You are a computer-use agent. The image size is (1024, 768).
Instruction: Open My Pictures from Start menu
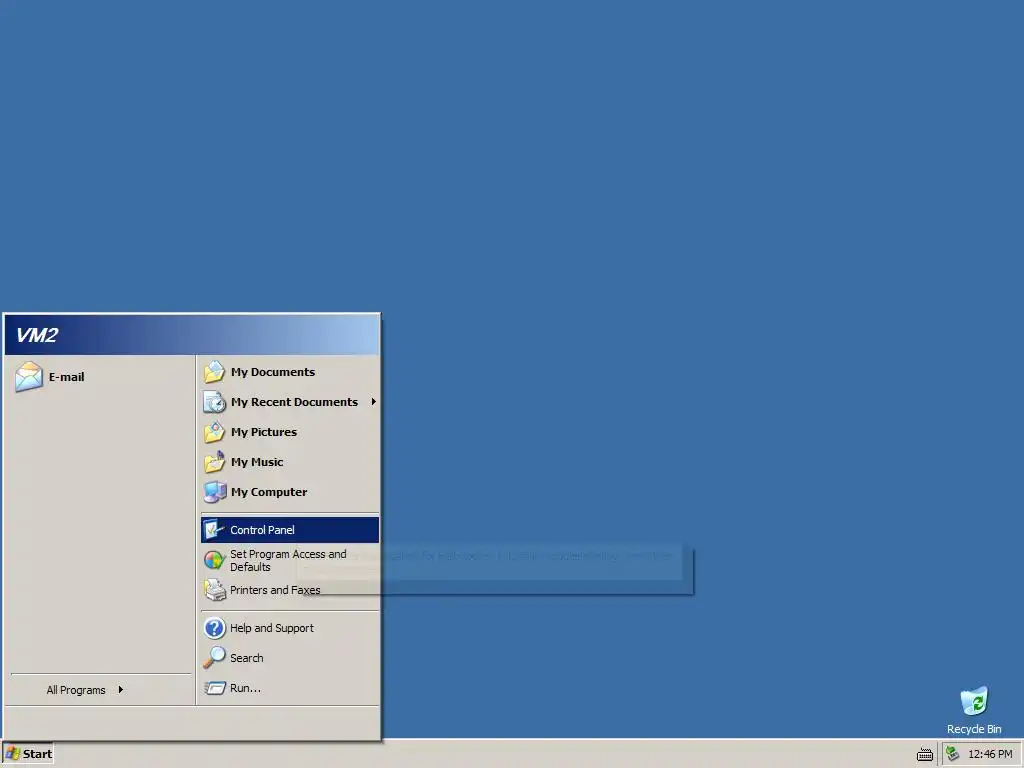290,432
